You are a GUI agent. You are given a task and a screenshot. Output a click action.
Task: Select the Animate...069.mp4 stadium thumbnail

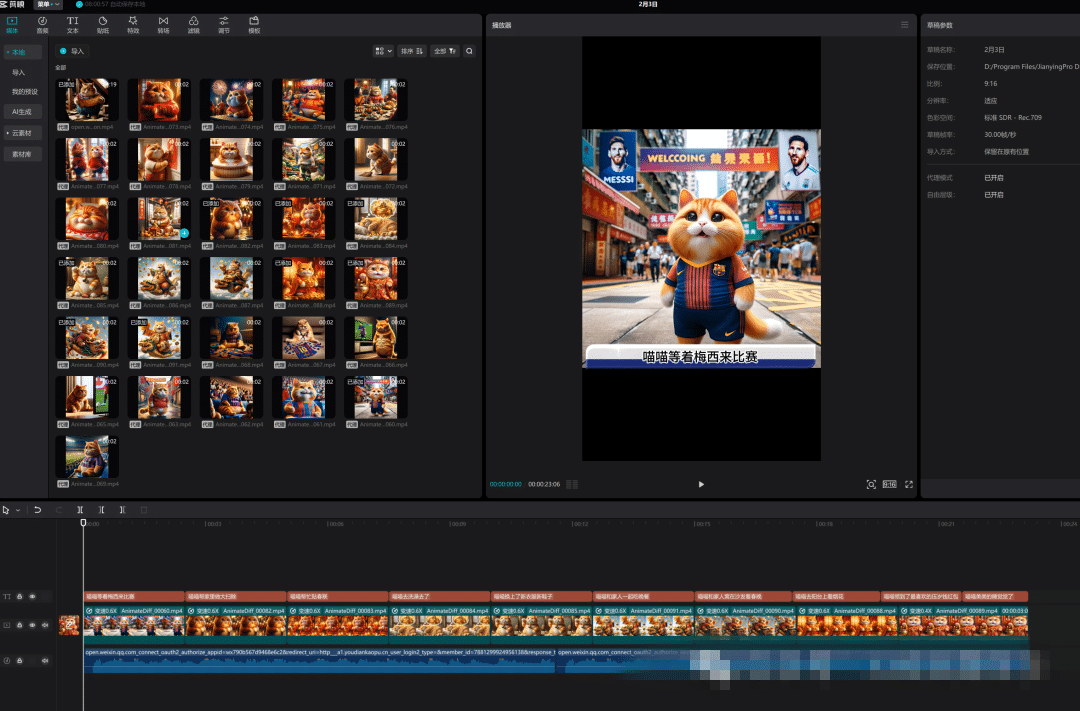(x=87, y=457)
